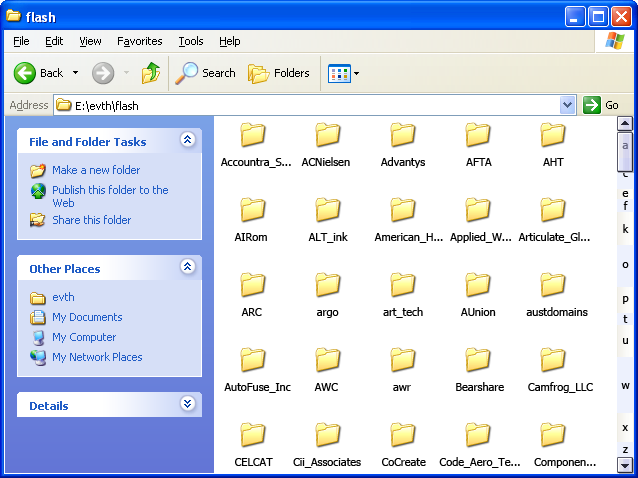Select the CELCAT folder icon
The image size is (638, 478).
point(252,434)
